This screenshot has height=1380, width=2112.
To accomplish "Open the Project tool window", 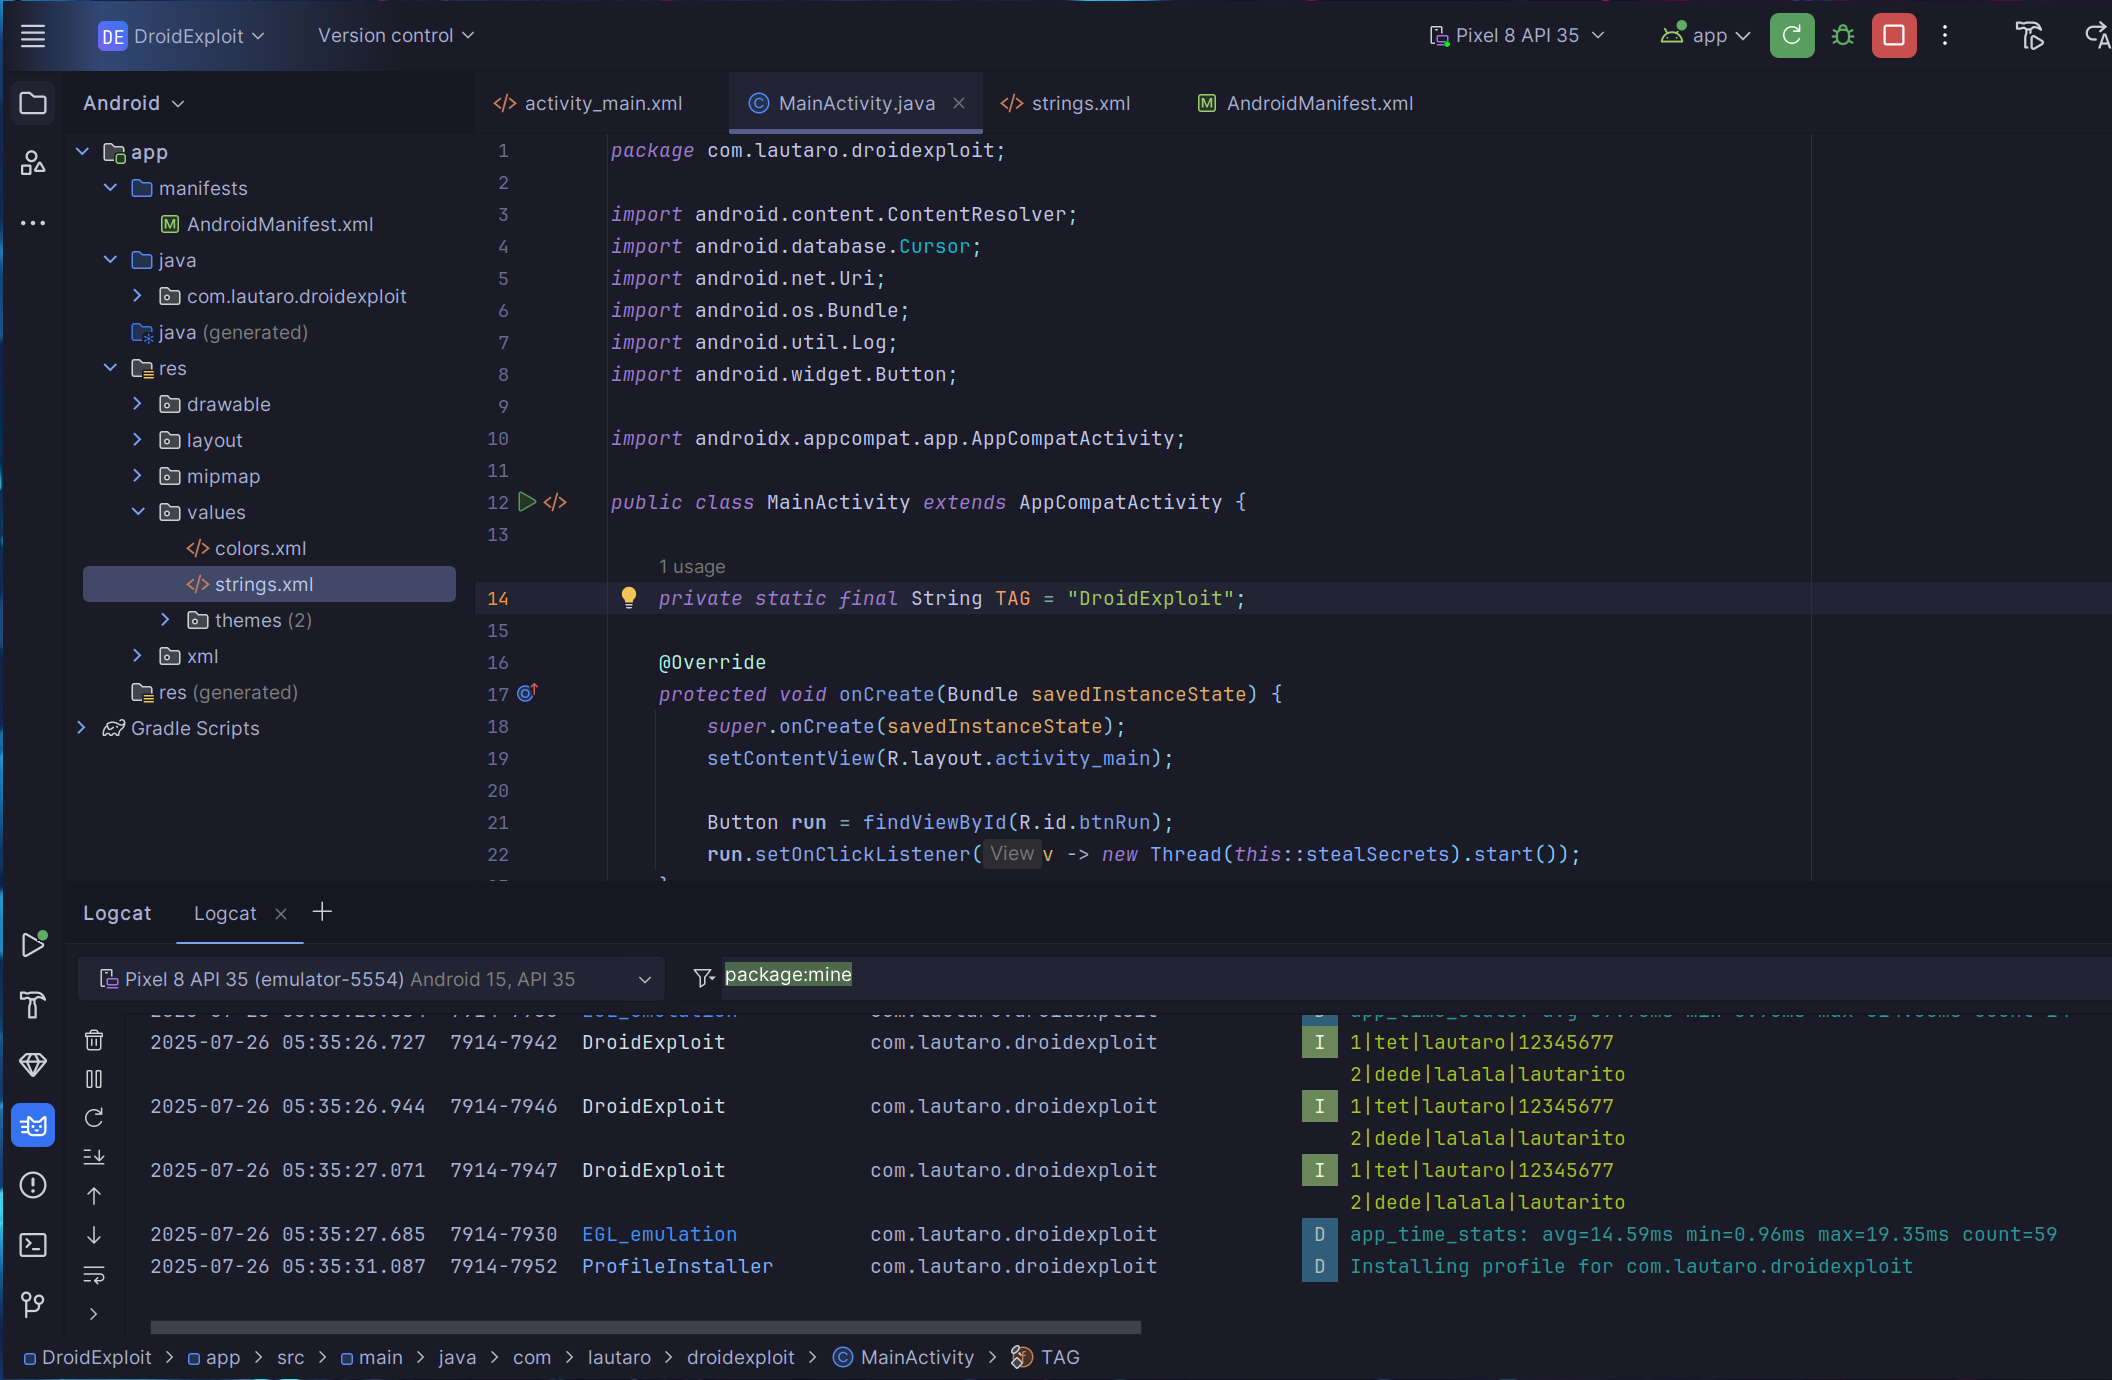I will tap(33, 103).
